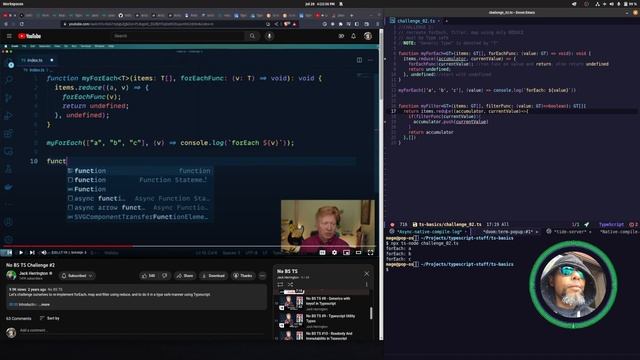Open the YouTube Create video icon
The height and width of the screenshot is (360, 640).
click(x=341, y=36)
